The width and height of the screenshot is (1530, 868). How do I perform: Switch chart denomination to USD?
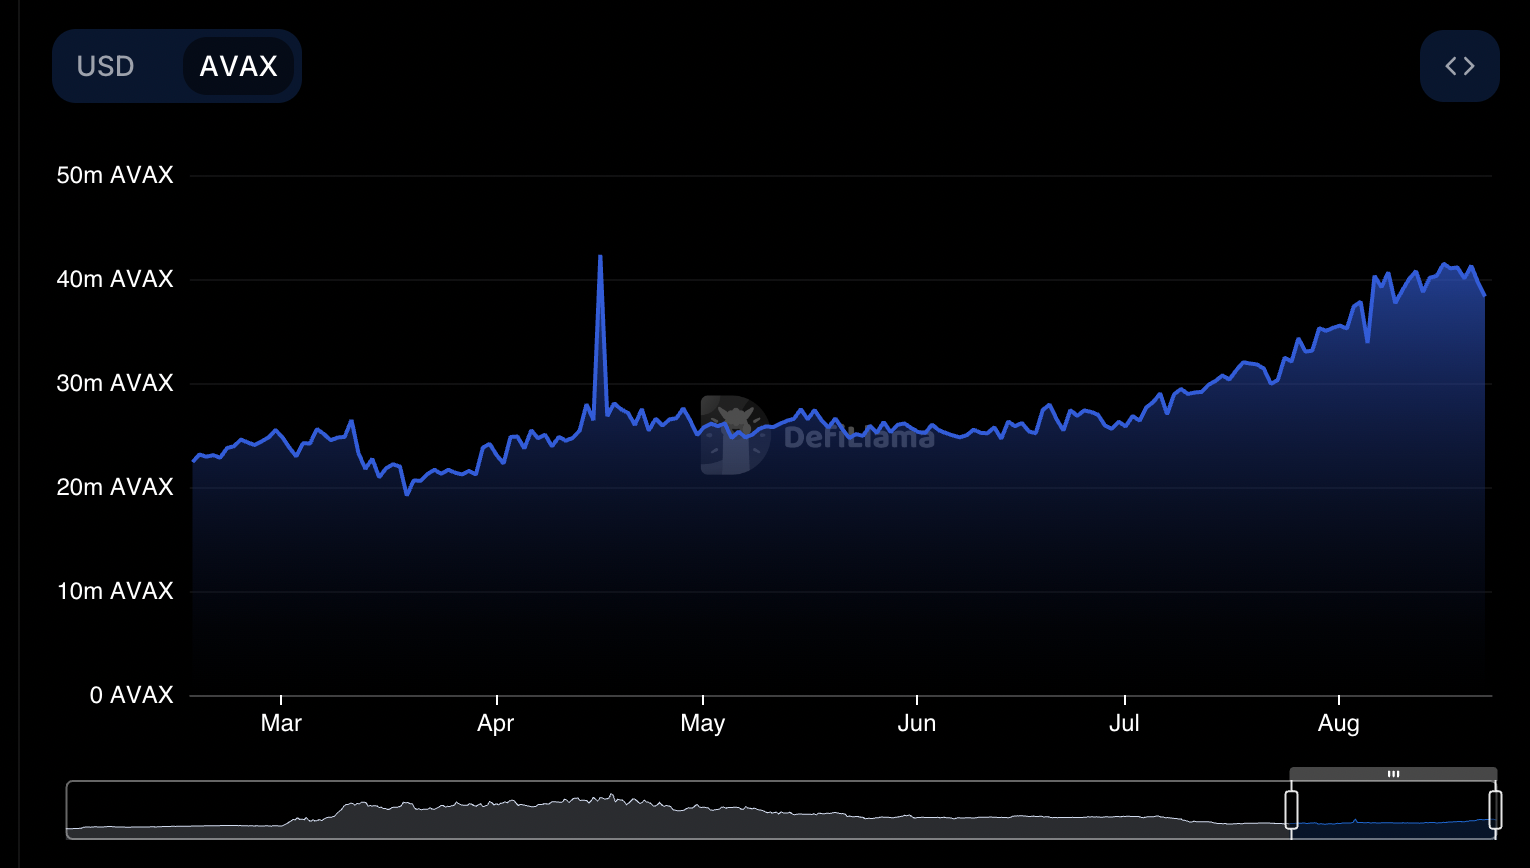106,66
